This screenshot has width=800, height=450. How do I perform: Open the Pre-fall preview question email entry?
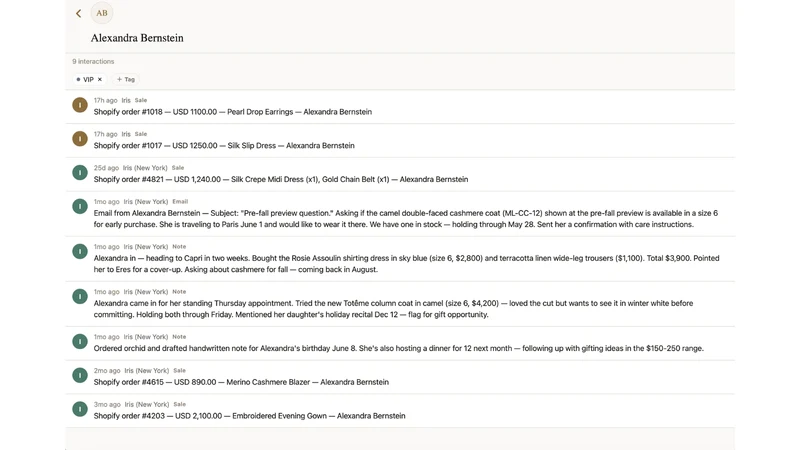click(400, 213)
